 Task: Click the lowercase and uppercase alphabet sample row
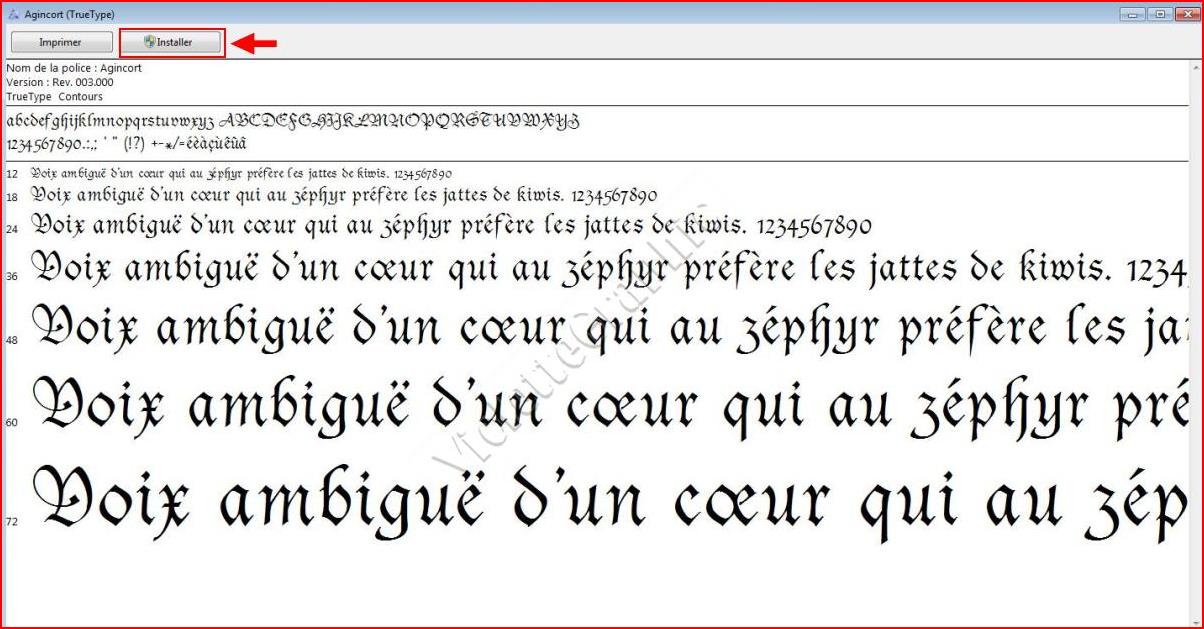click(293, 121)
